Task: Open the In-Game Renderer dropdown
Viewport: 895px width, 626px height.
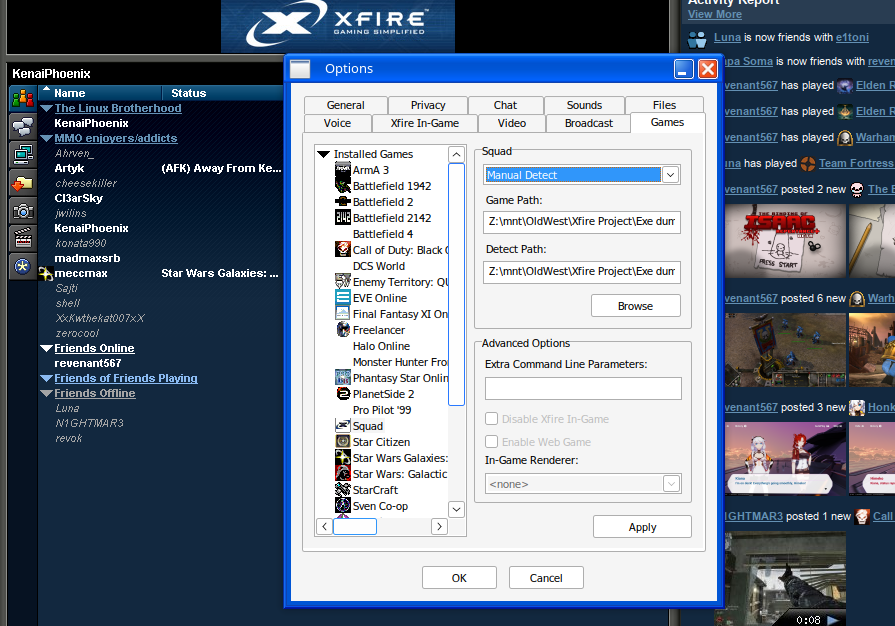Action: coord(671,484)
